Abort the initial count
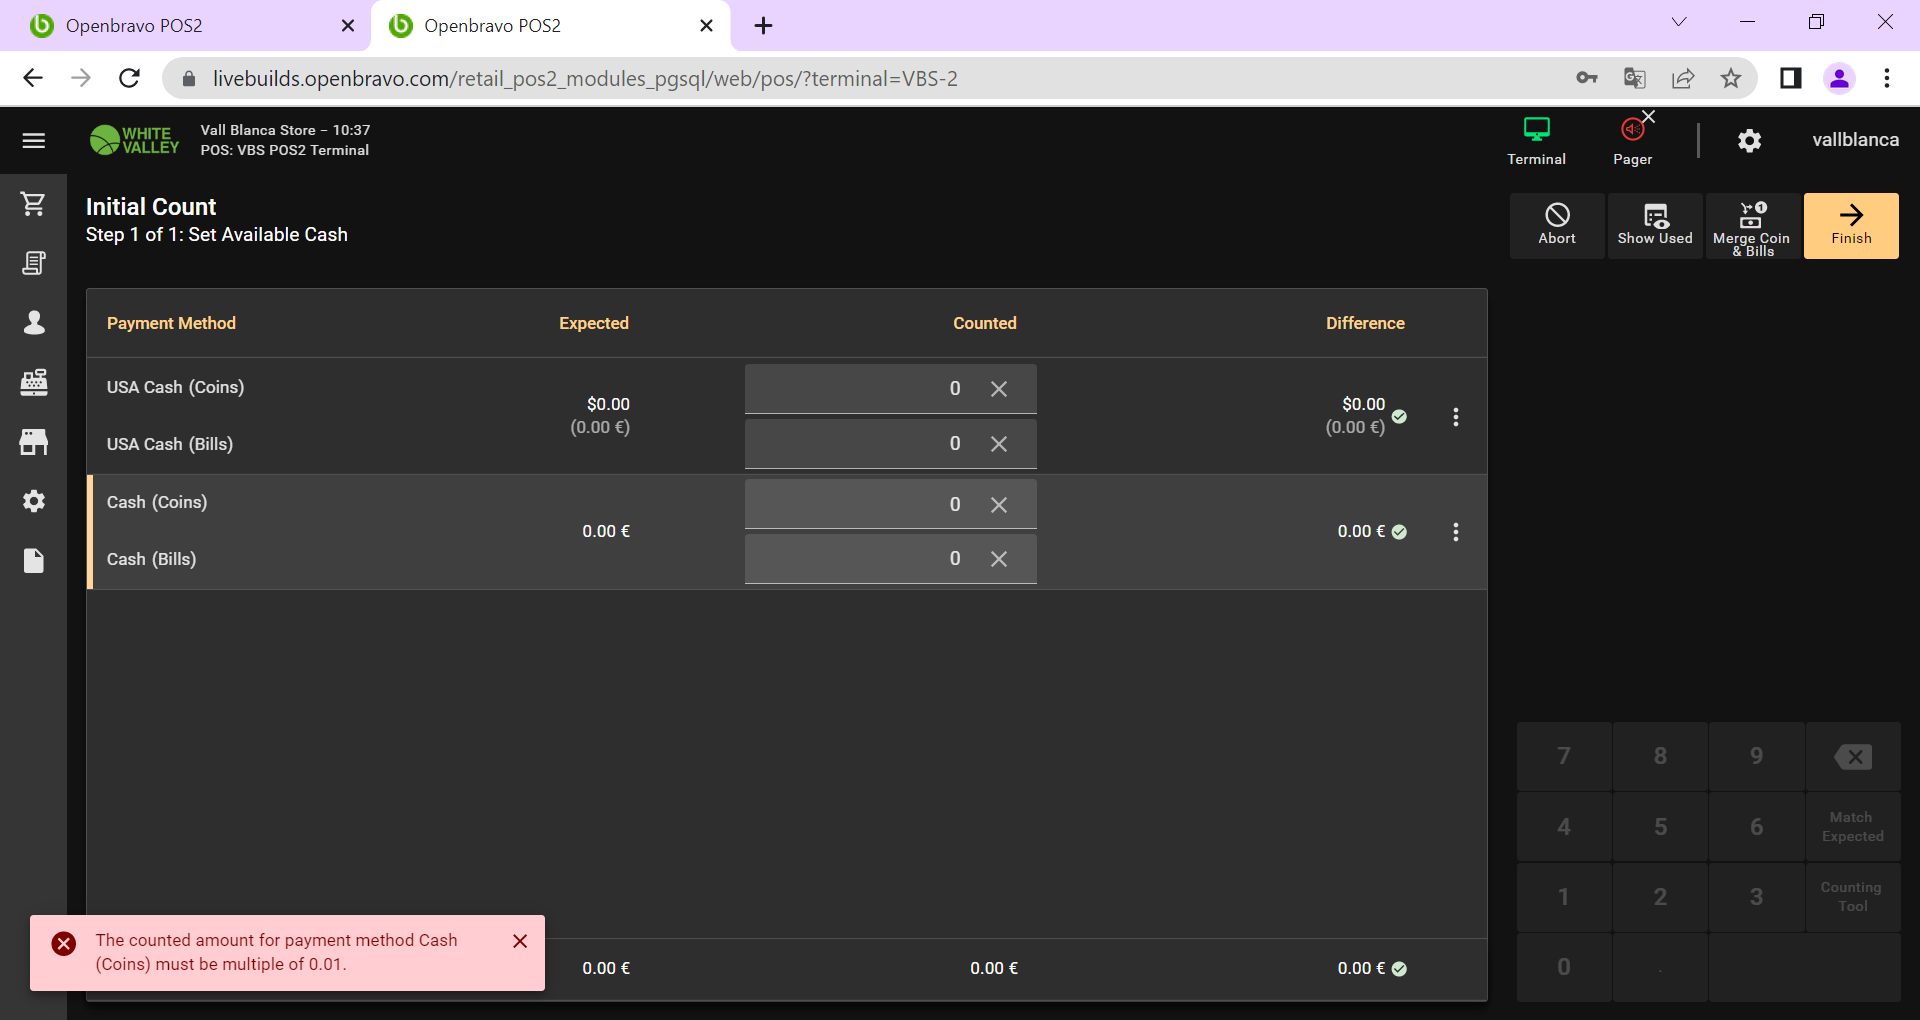Image resolution: width=1920 pixels, height=1020 pixels. [x=1557, y=226]
